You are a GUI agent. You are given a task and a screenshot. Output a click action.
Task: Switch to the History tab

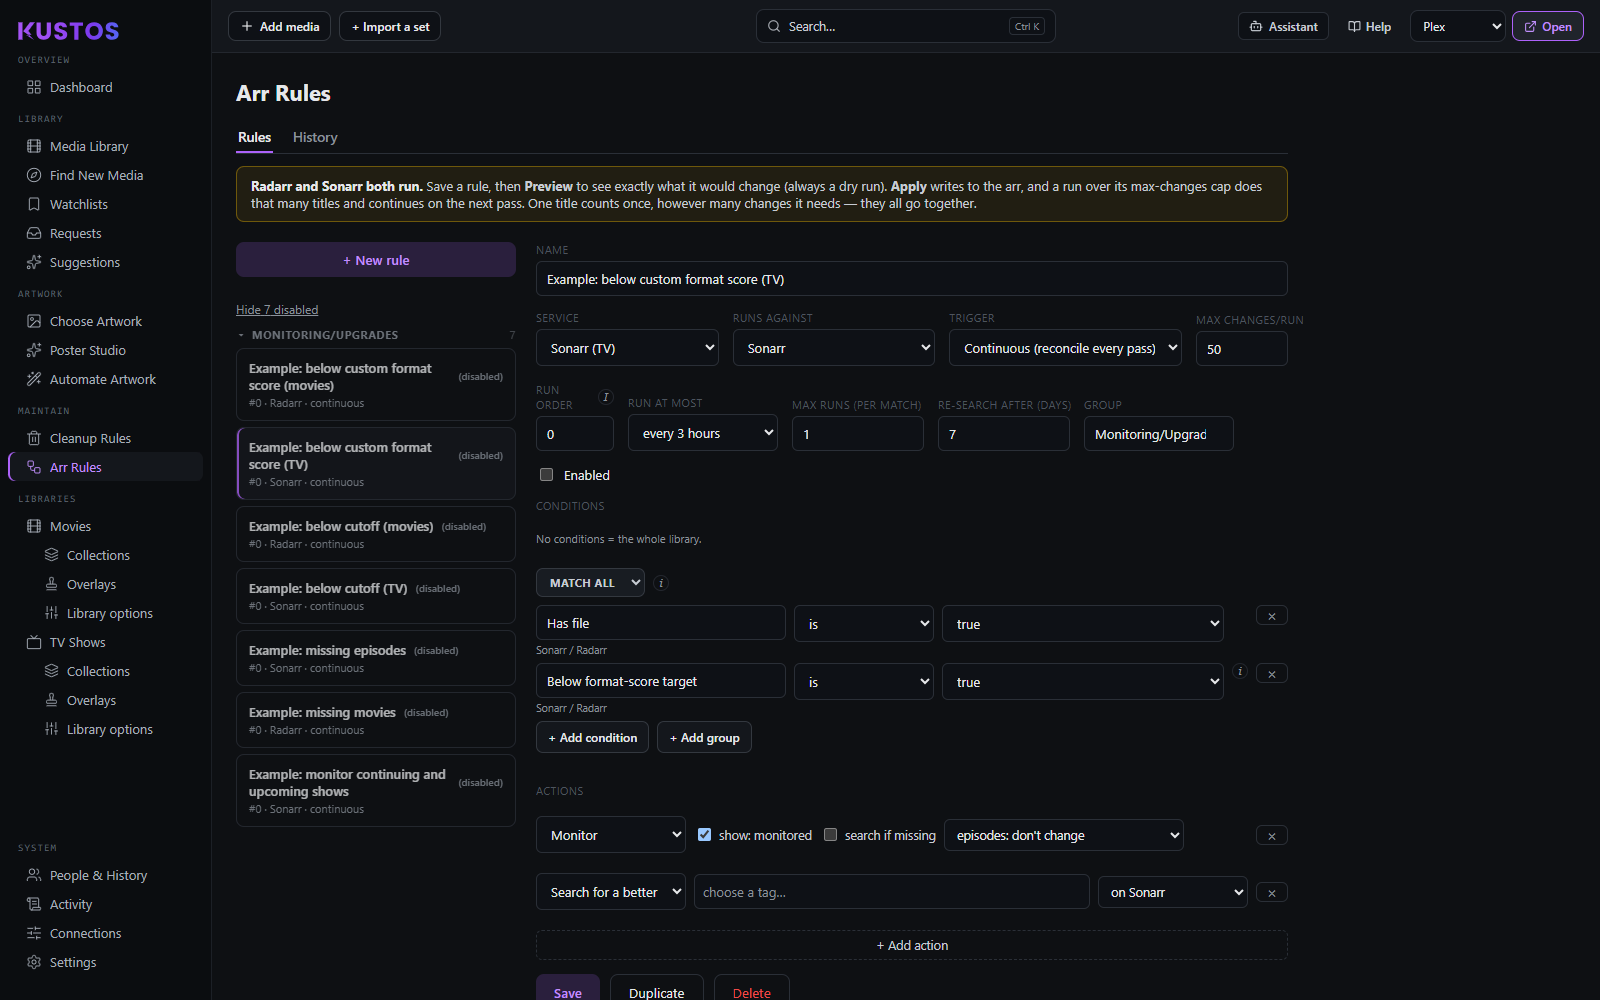(315, 137)
